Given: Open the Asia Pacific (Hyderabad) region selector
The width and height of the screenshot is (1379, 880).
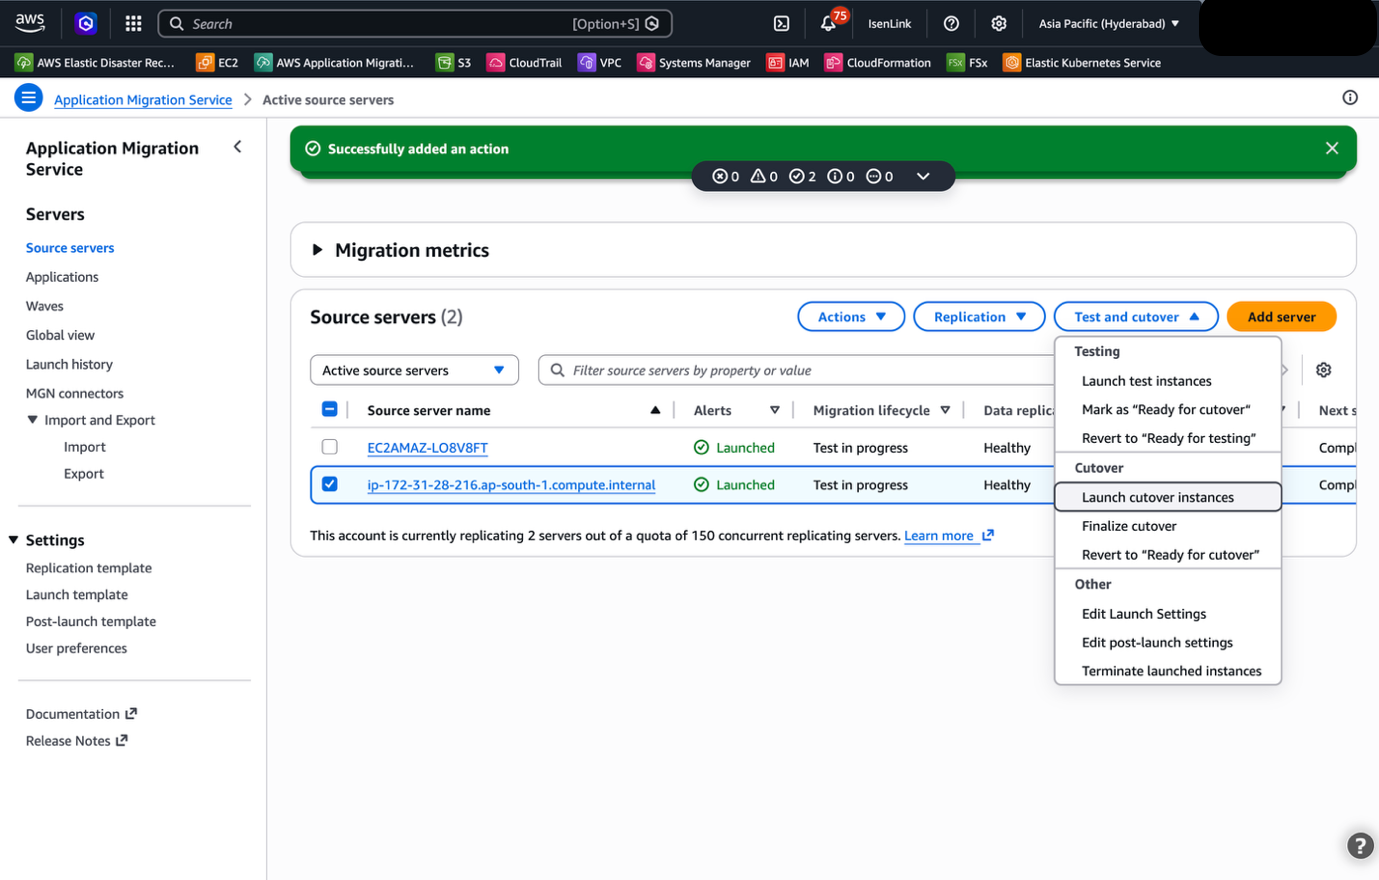Looking at the screenshot, I should tap(1109, 23).
